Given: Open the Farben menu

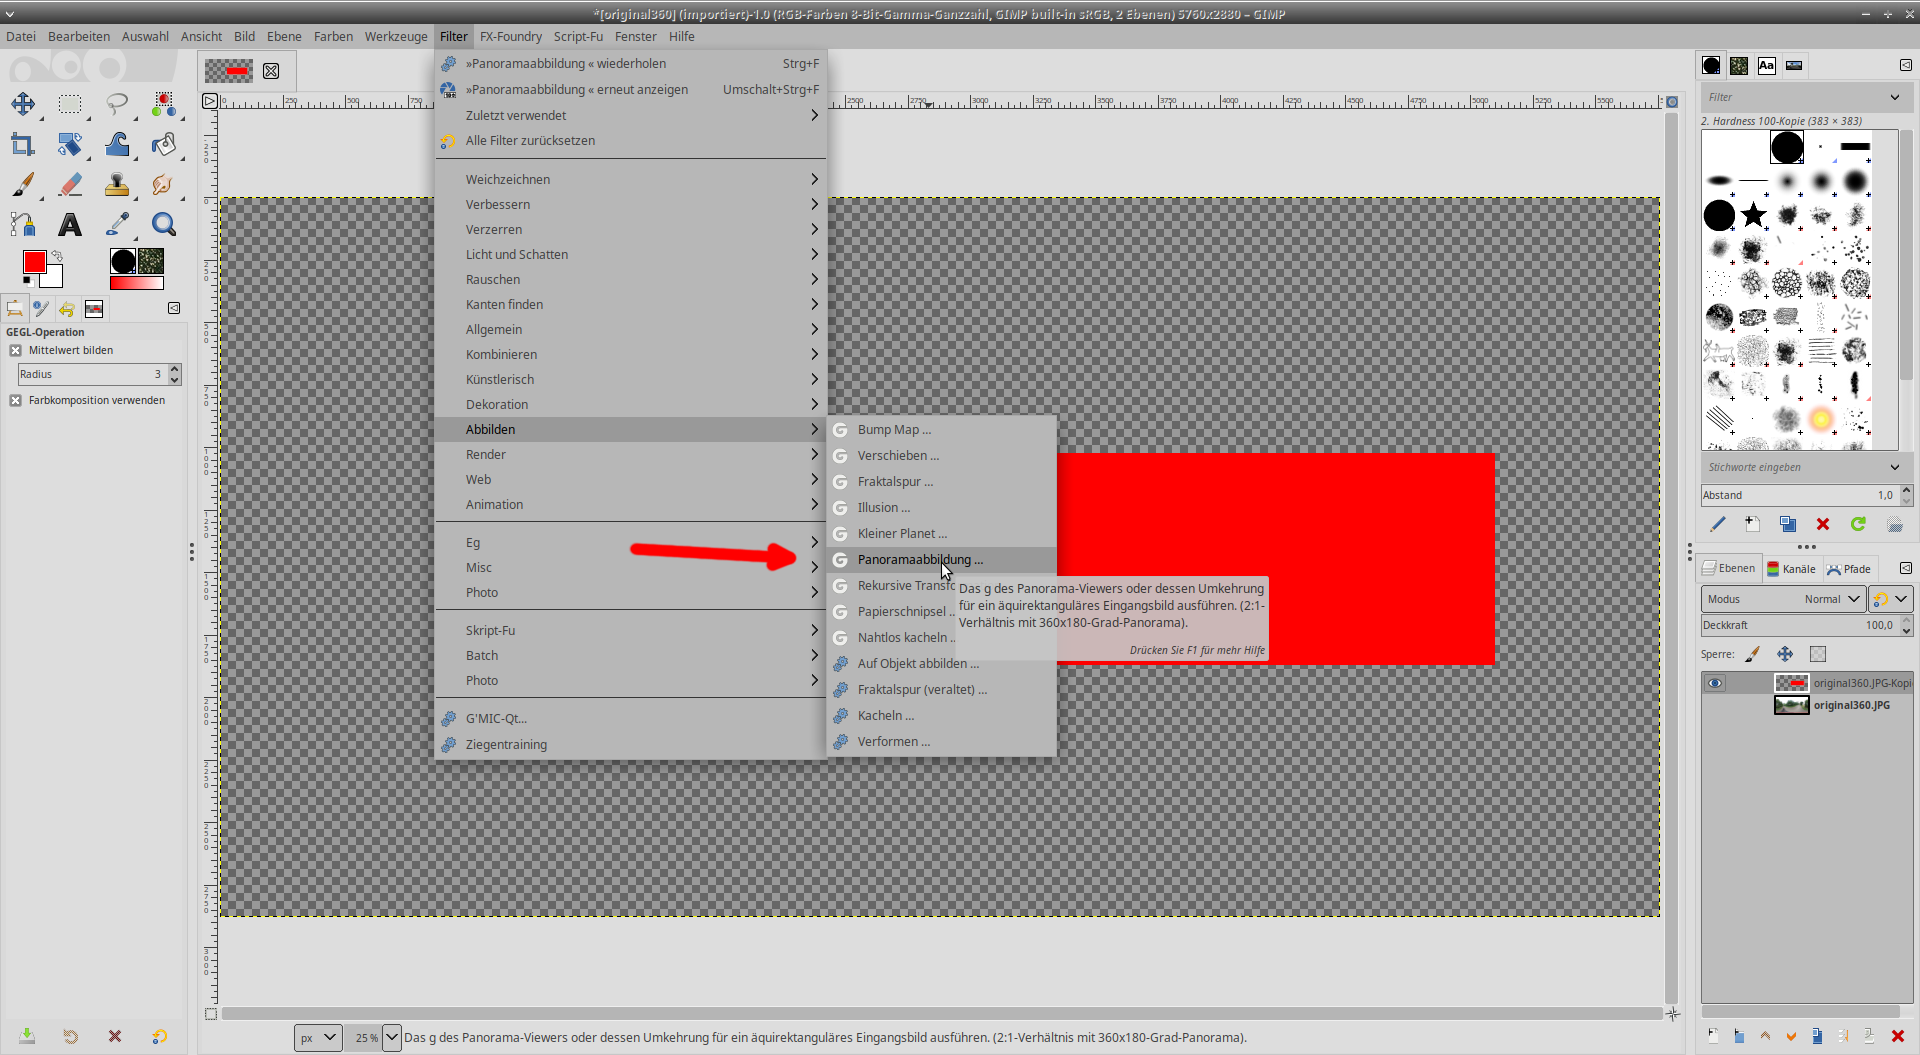Looking at the screenshot, I should click(333, 37).
